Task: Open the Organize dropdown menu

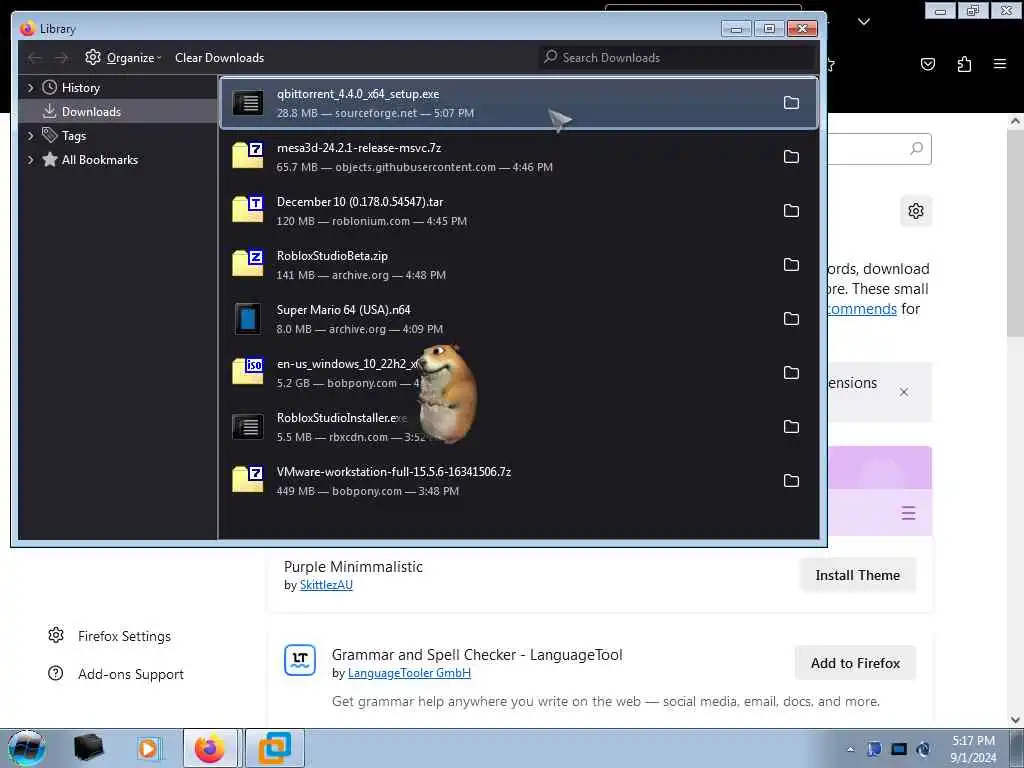Action: coord(123,57)
